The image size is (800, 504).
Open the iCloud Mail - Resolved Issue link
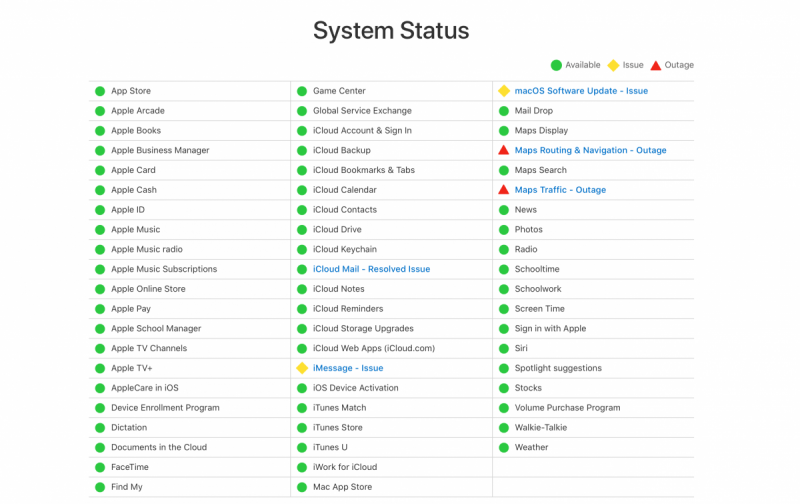(371, 269)
